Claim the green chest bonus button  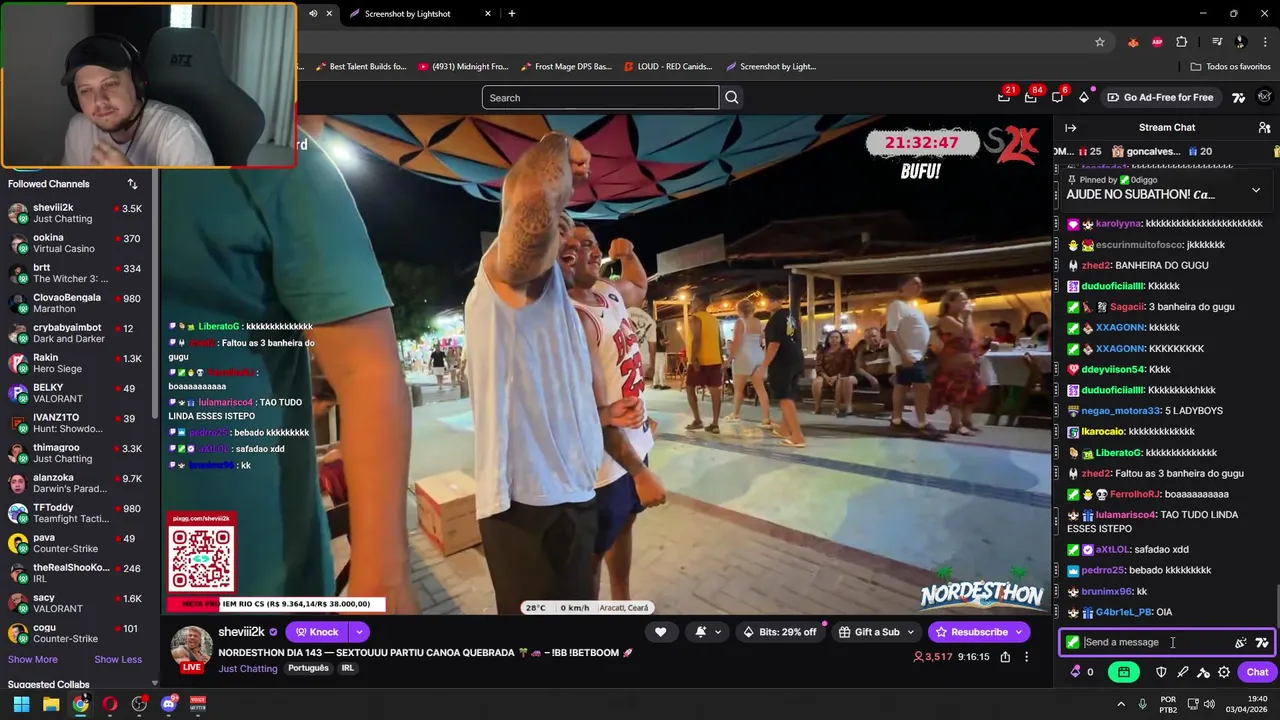tap(1124, 672)
